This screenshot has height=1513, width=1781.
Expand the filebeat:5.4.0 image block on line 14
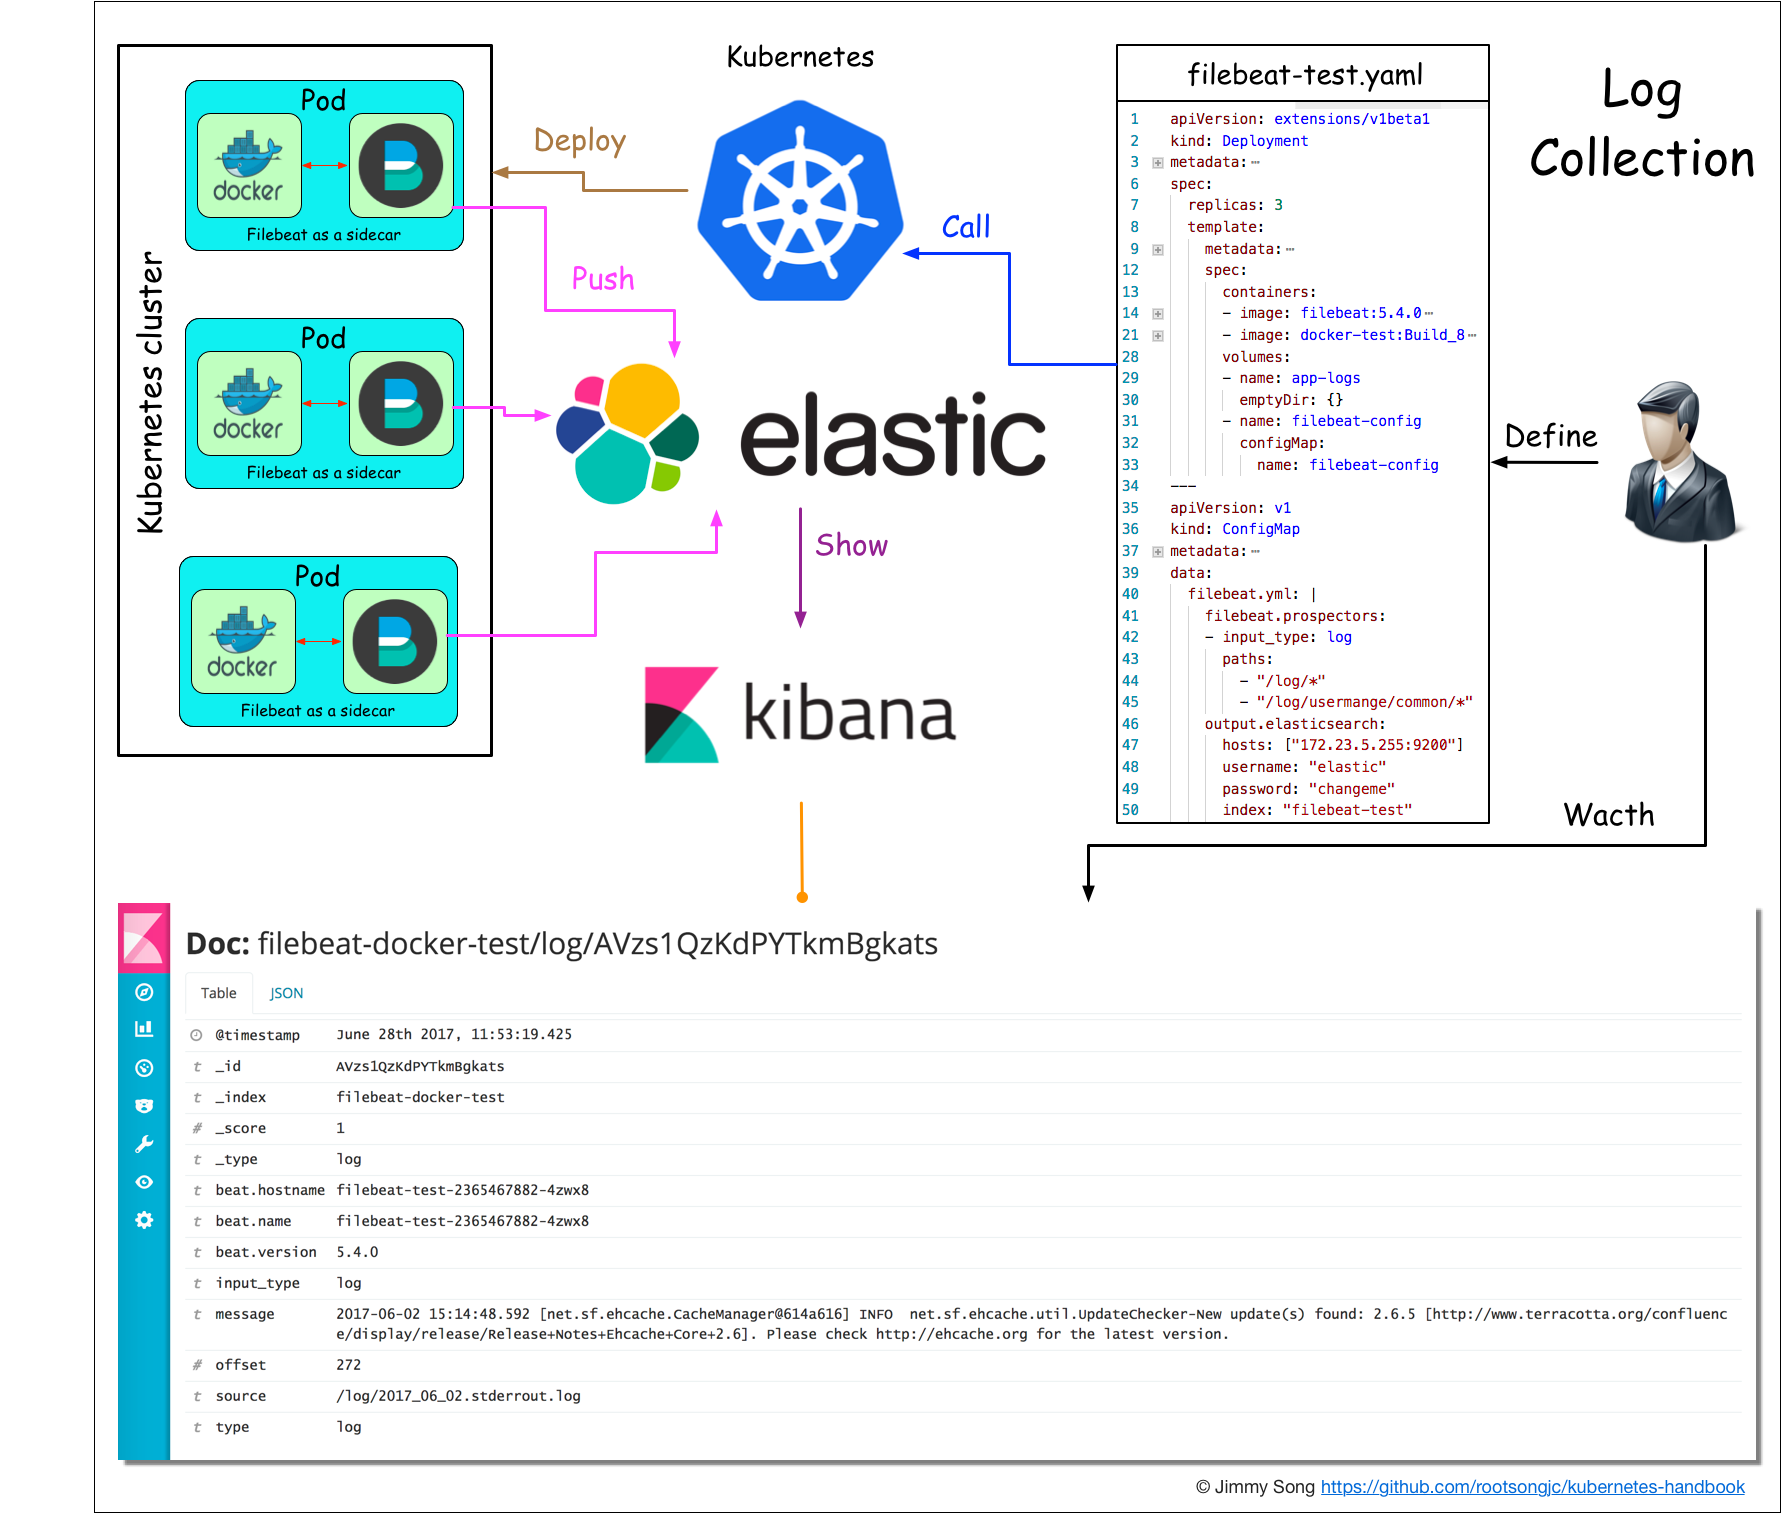[1157, 313]
